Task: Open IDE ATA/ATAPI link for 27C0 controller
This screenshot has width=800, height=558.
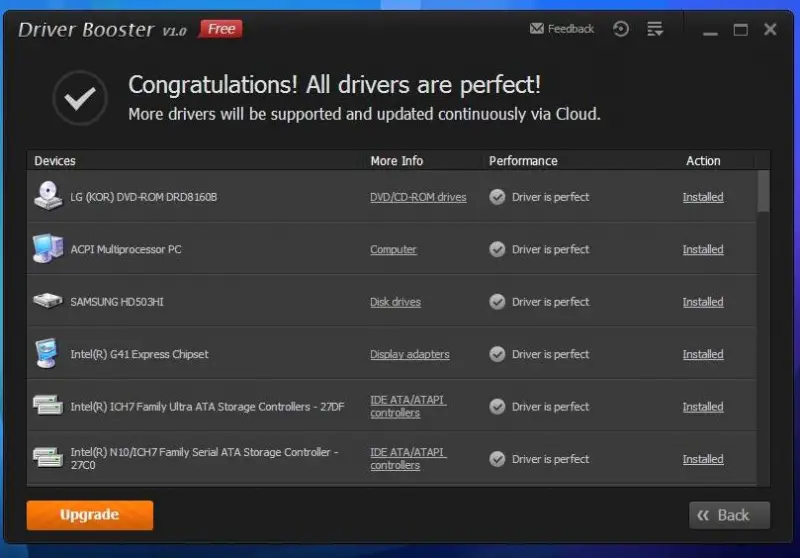Action: click(x=408, y=459)
